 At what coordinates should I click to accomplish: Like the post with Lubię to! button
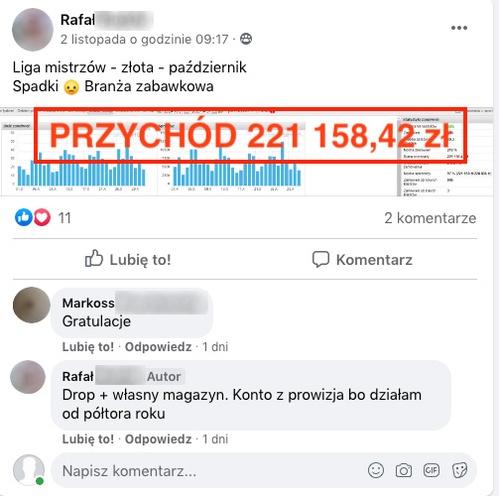[x=128, y=259]
